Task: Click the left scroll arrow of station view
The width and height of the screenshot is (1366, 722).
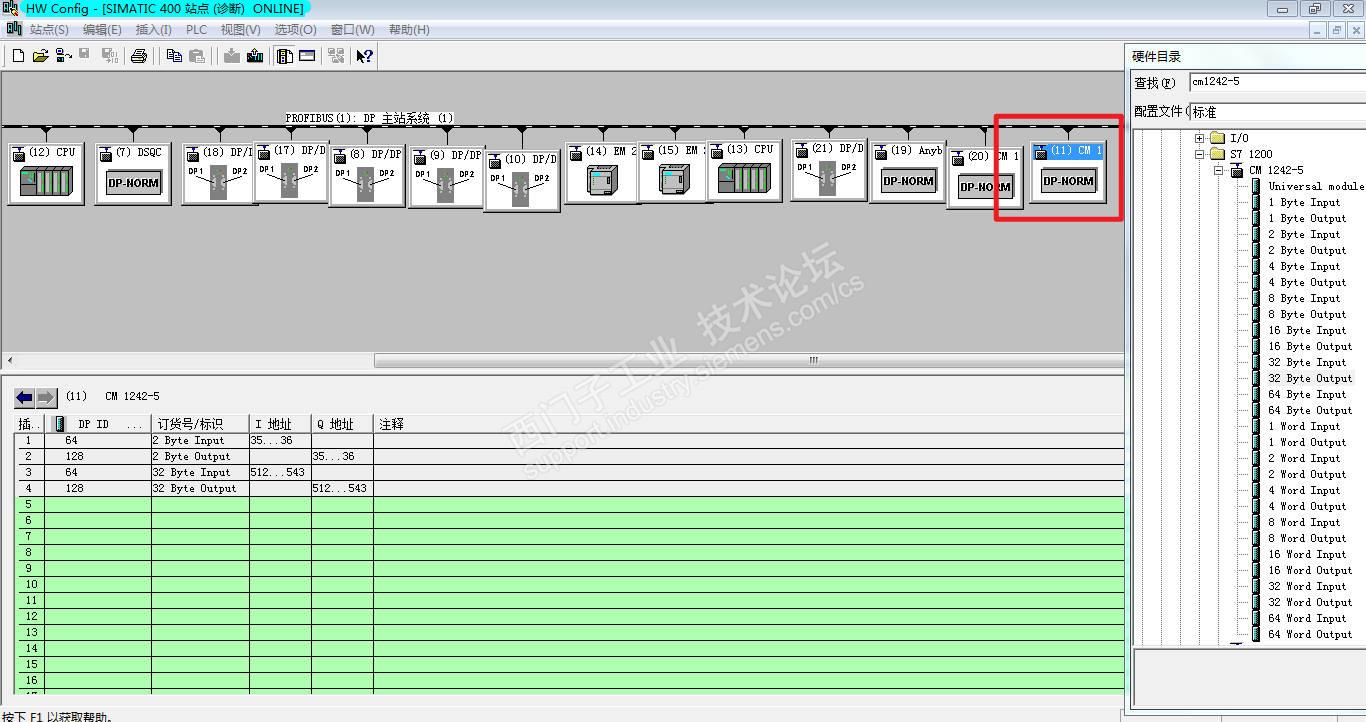Action: coord(10,360)
